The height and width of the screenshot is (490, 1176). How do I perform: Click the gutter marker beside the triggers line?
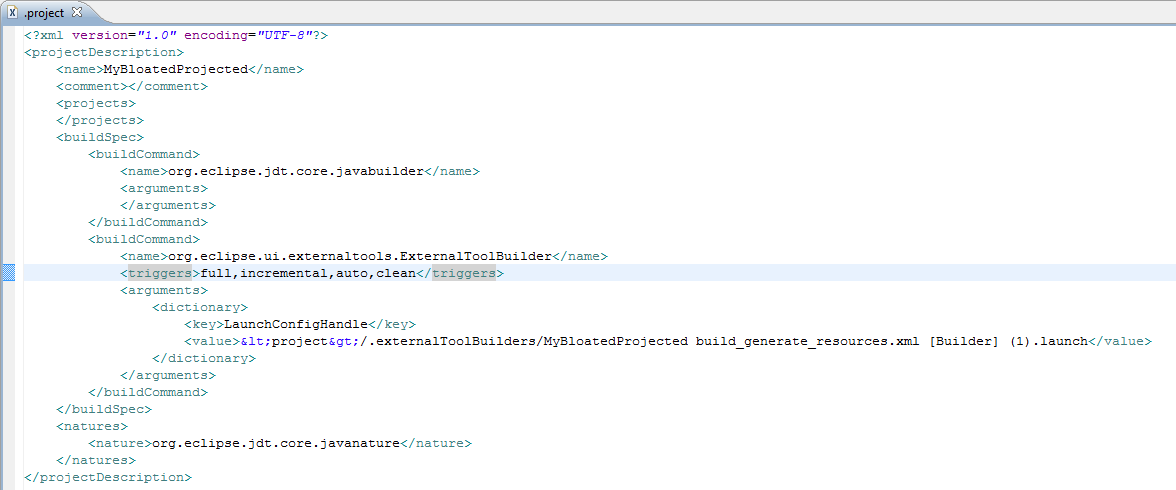coord(9,273)
